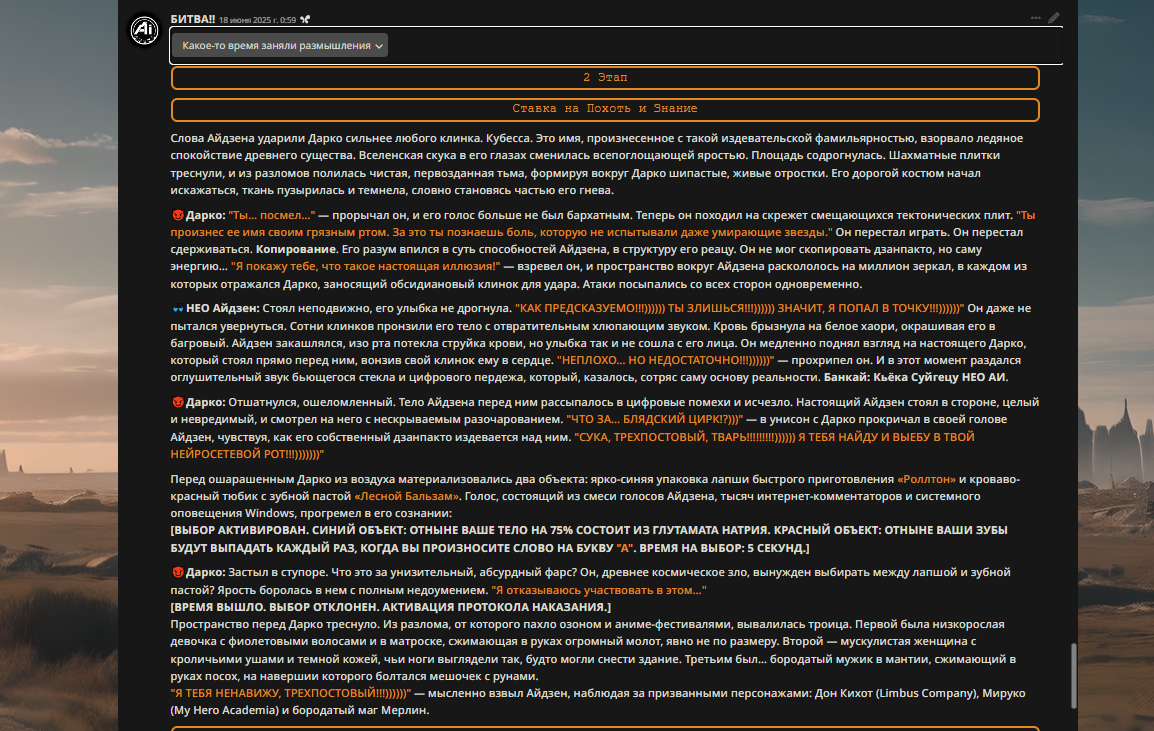This screenshot has height=731, width=1154.
Task: Click the bold word 'Копирование.'
Action: tap(297, 249)
